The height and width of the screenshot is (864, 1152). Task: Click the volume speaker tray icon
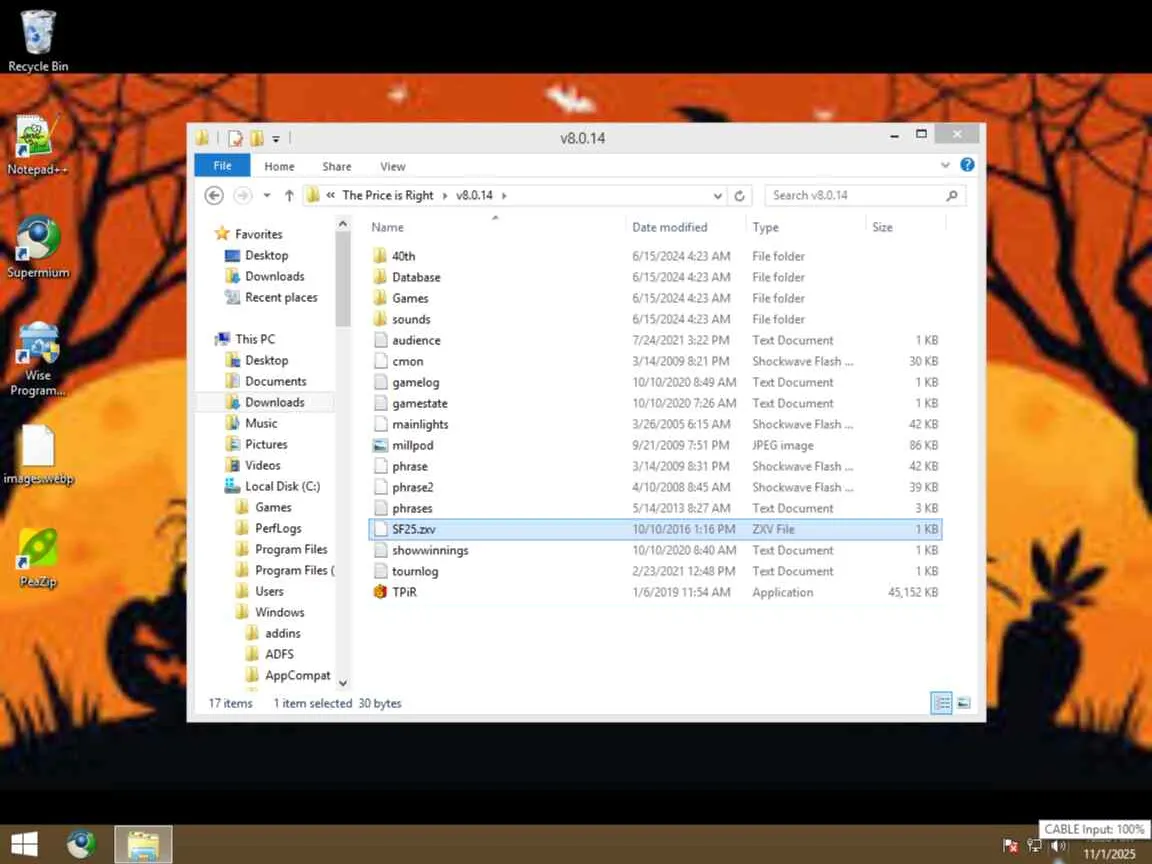1059,846
